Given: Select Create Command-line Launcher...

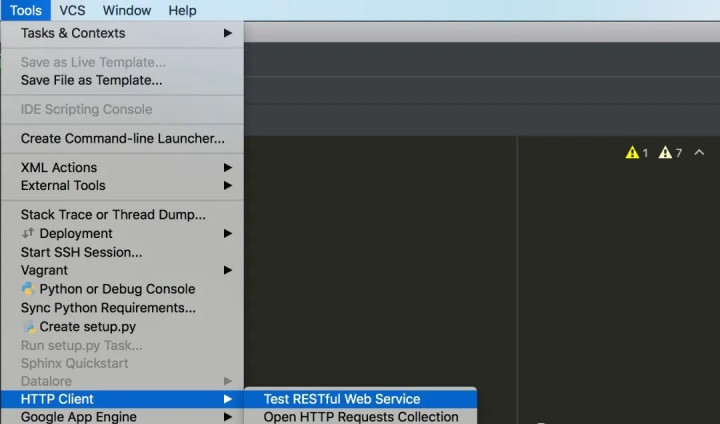Looking at the screenshot, I should point(122,138).
